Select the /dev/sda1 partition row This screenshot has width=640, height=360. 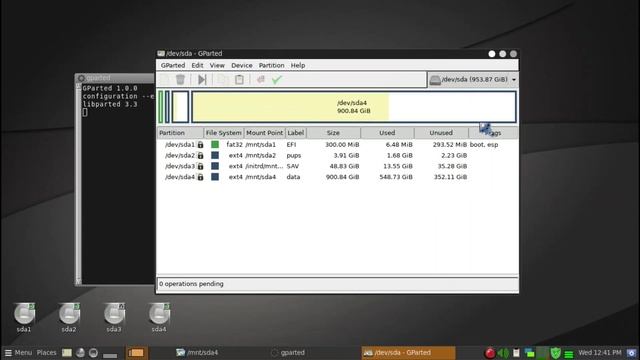tap(338, 144)
